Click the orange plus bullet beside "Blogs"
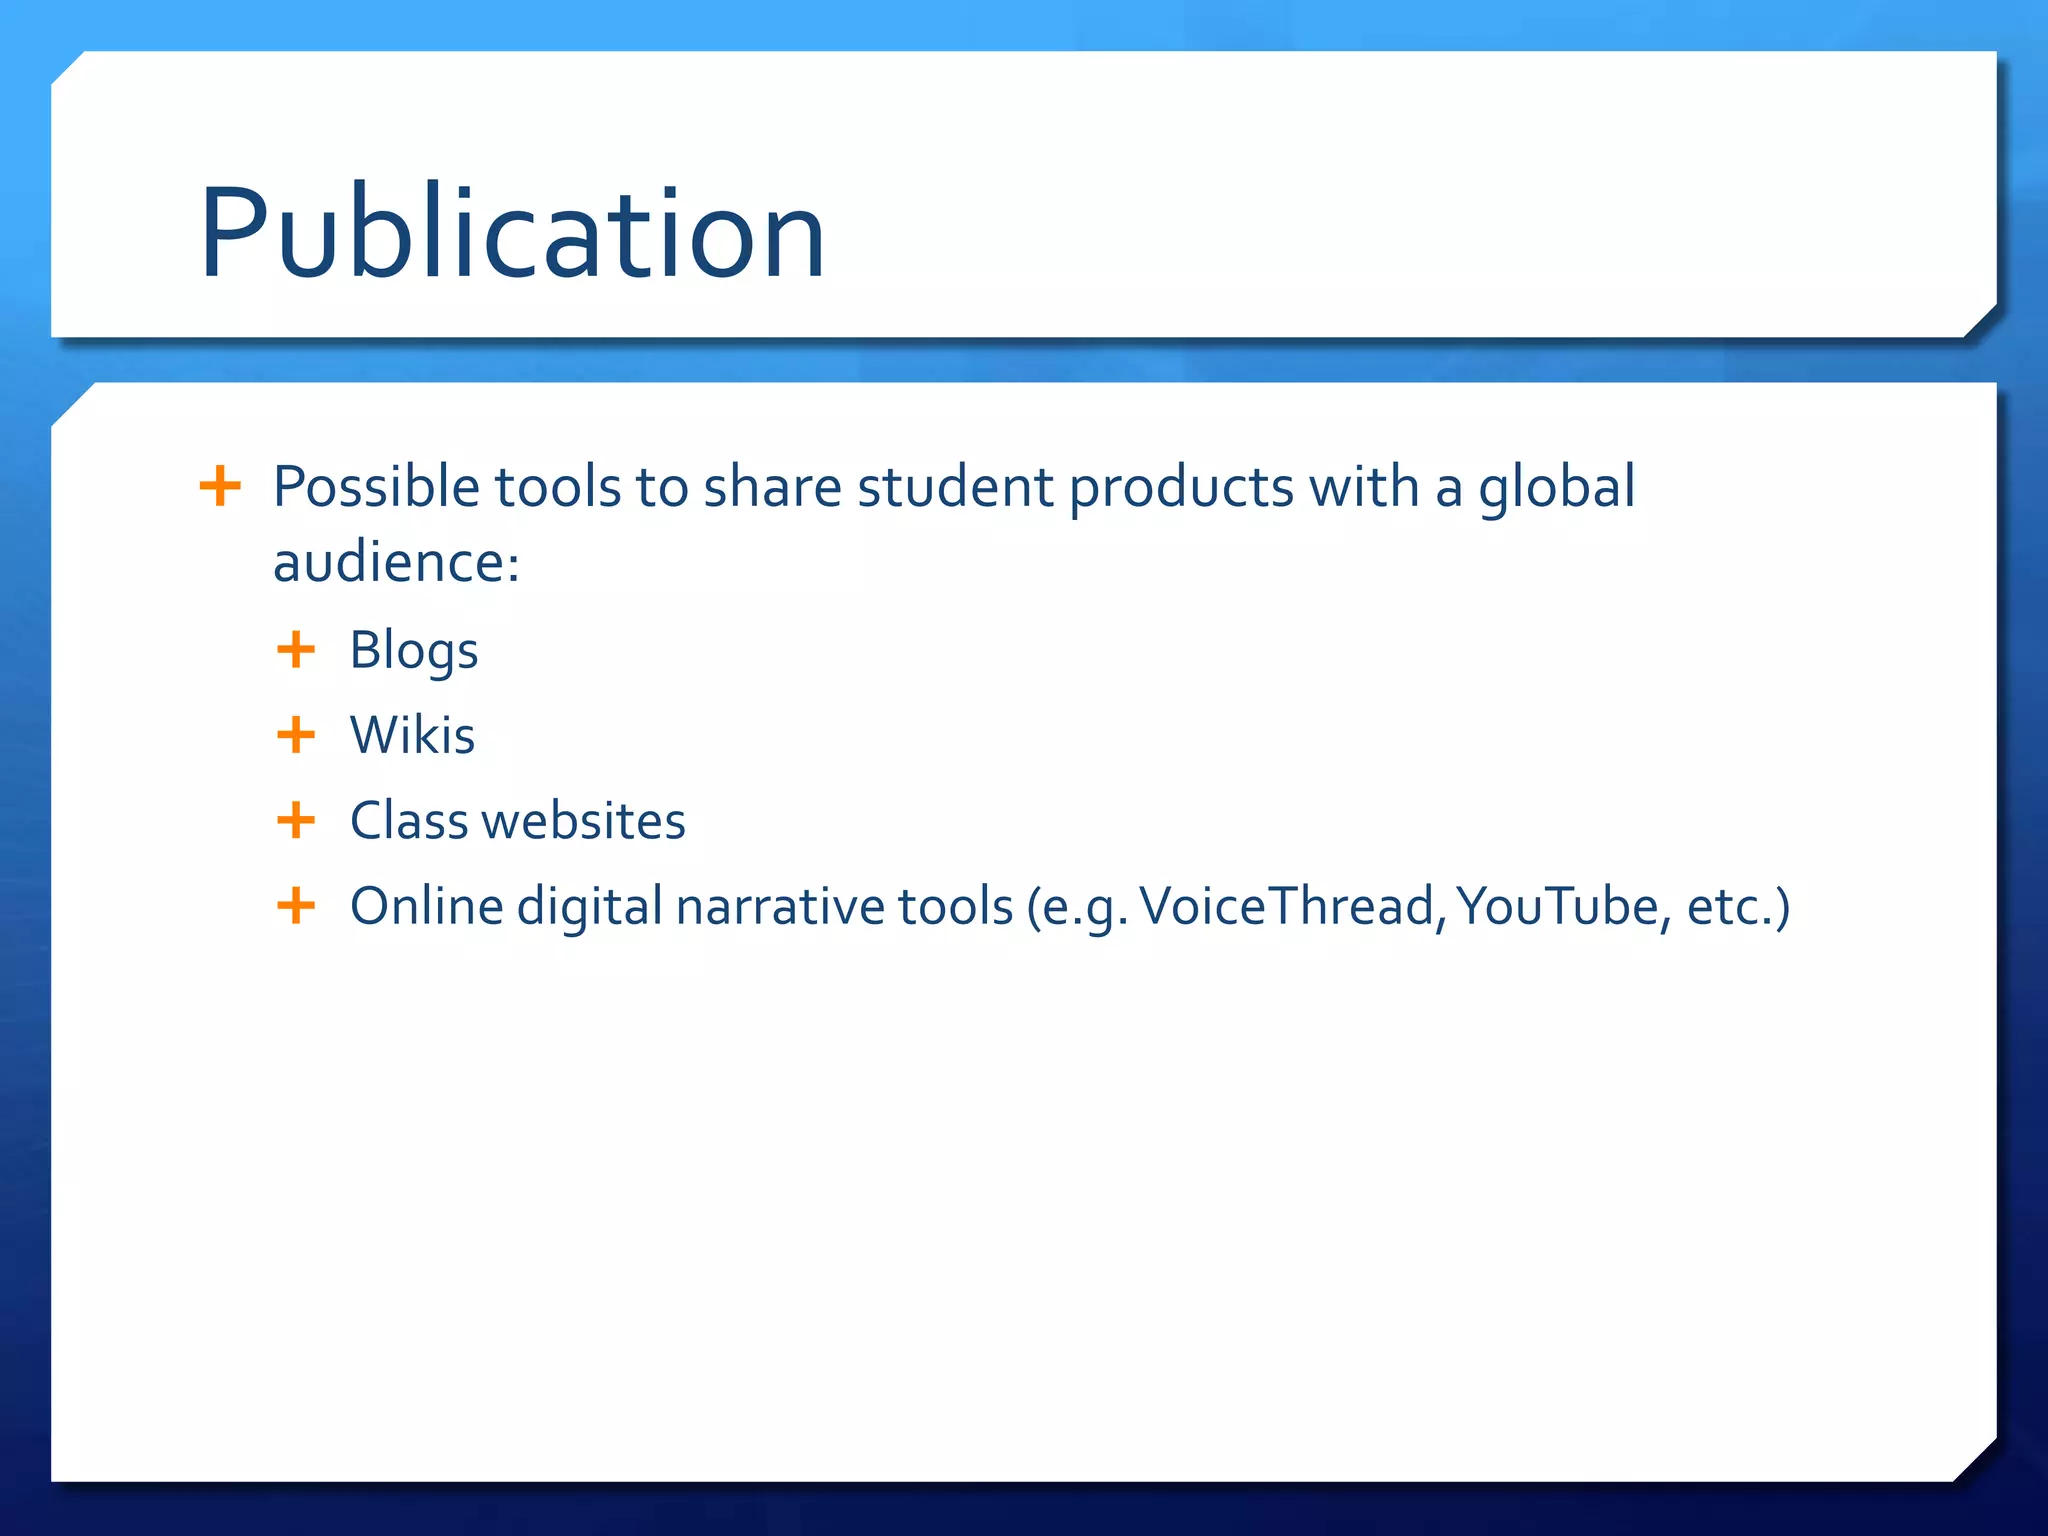 pos(296,650)
